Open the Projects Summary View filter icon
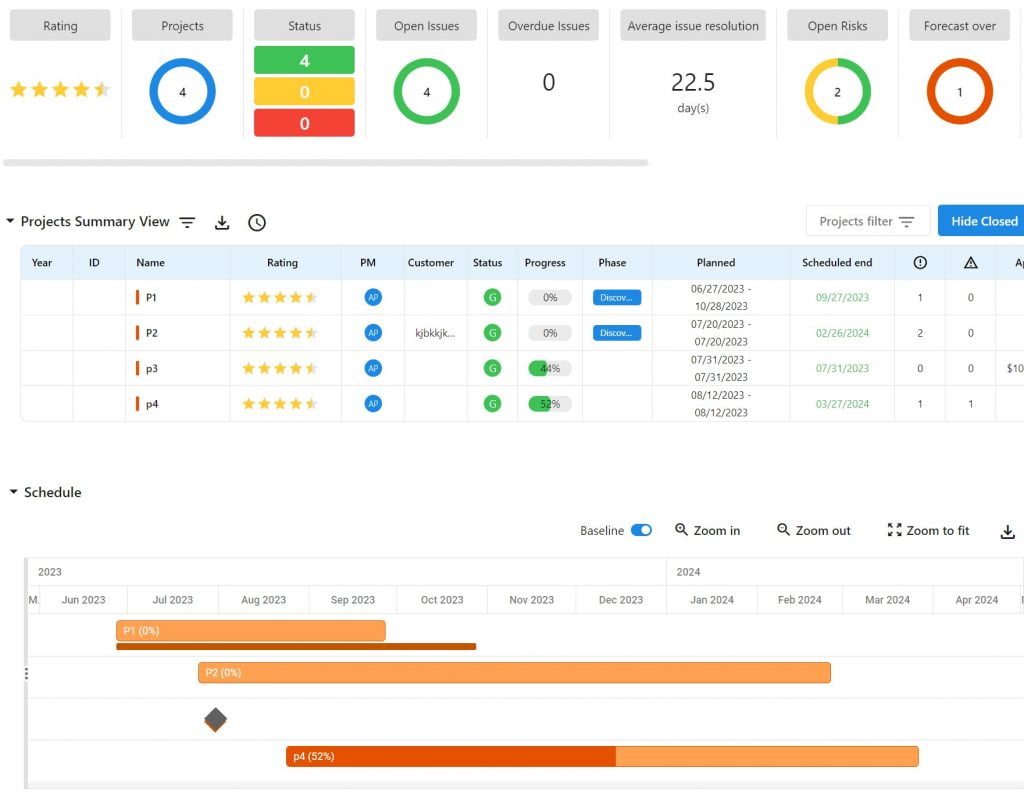Screen dimensions: 1024x796 (x=187, y=223)
